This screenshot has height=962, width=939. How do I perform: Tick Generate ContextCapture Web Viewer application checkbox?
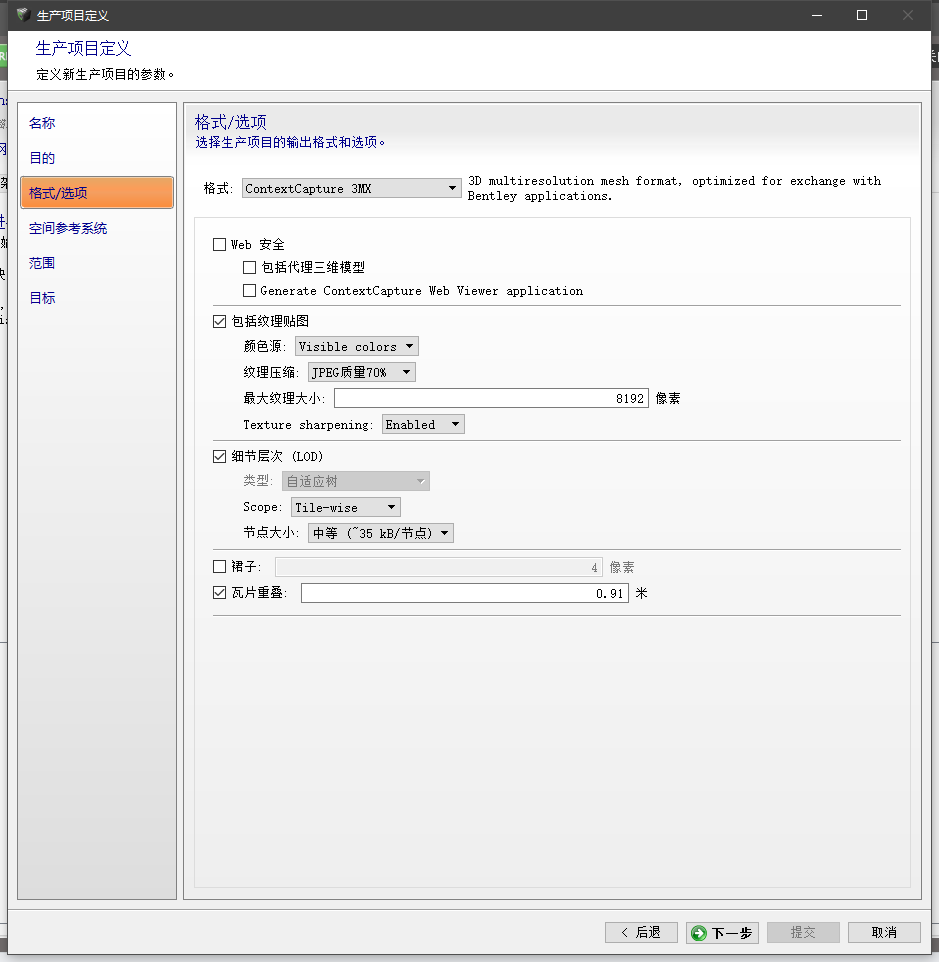coord(250,291)
